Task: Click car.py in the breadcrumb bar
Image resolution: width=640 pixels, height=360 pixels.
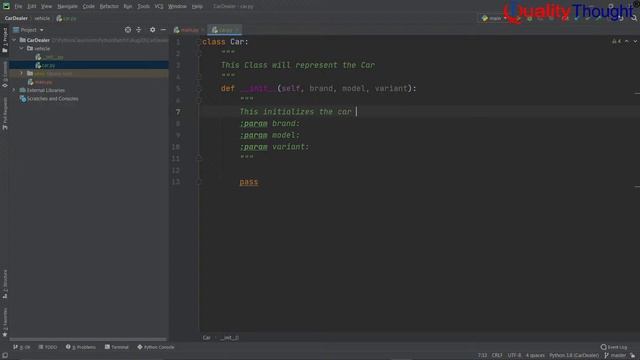Action: 67,18
